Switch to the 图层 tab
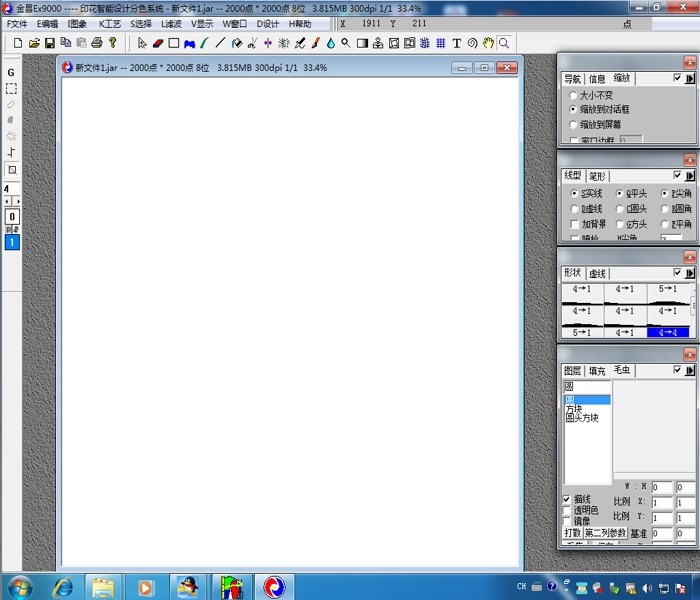 [x=572, y=371]
